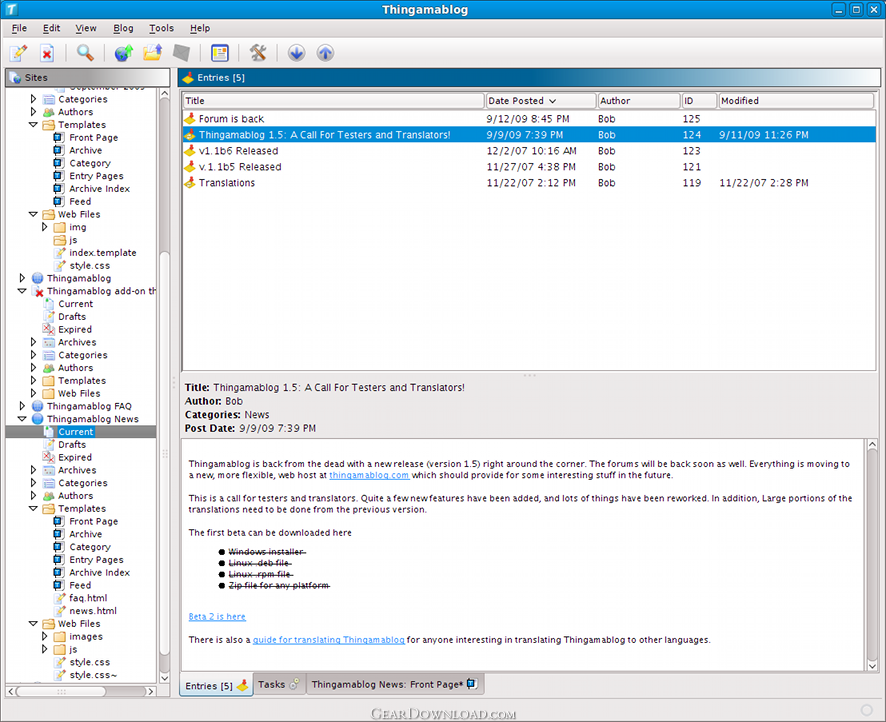
Task: Click the news.html file icon
Action: (60, 611)
